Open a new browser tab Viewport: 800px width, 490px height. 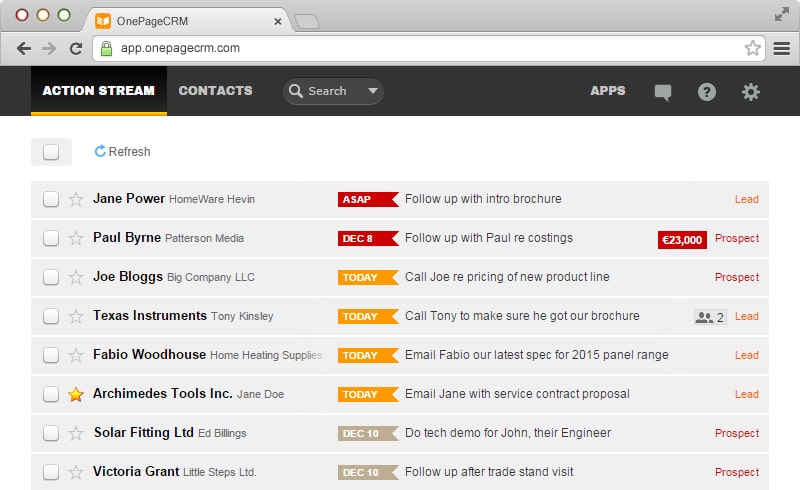click(307, 21)
